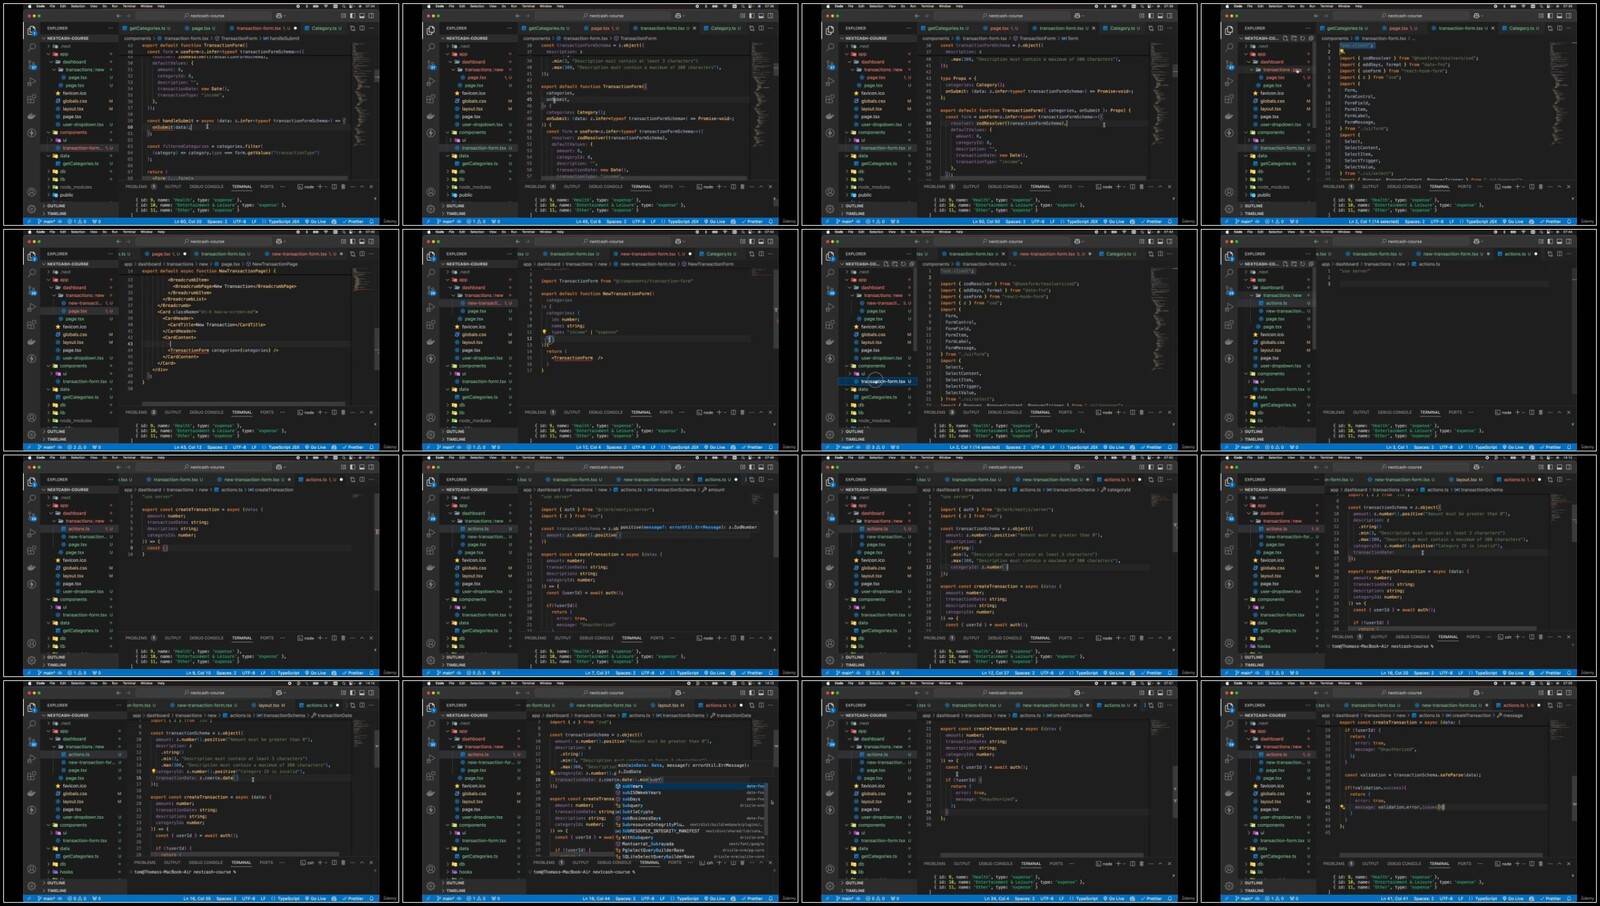This screenshot has width=1600, height=906.
Task: Open the screenshot with circled transaction-form.tsx in explorer
Action: point(1000,340)
